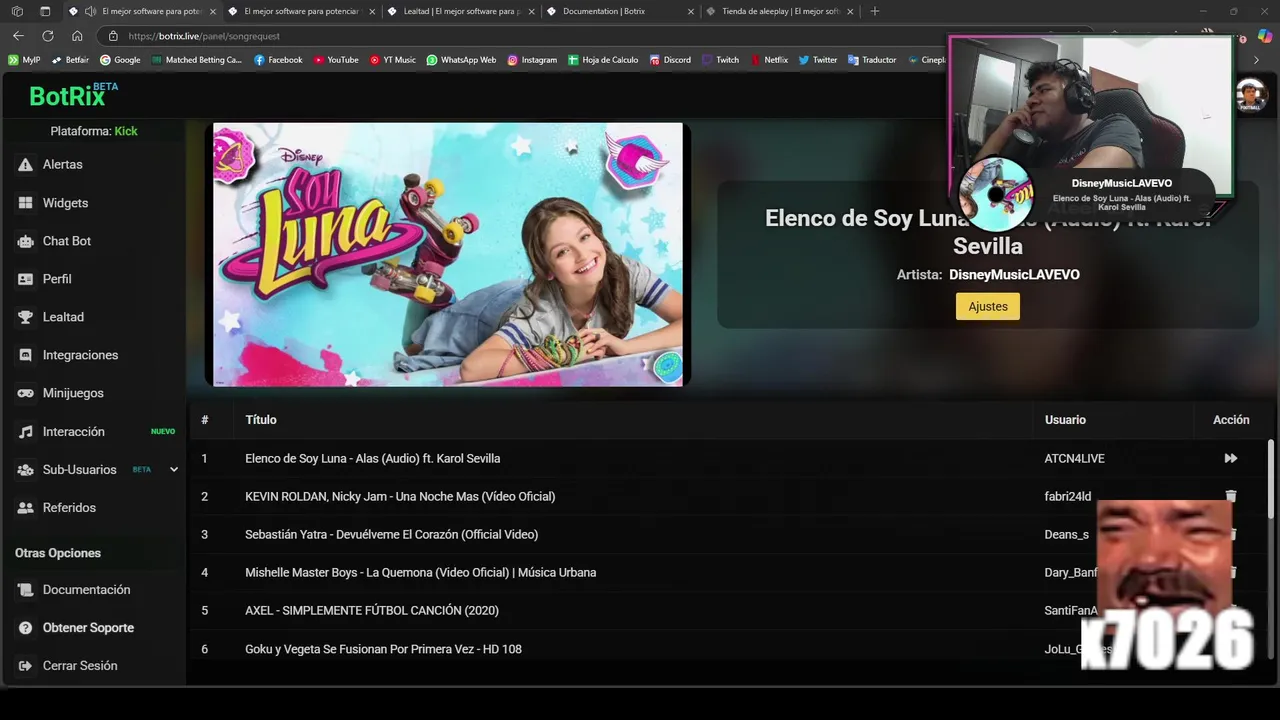
Task: Open the Twitch bookmark
Action: [x=721, y=60]
